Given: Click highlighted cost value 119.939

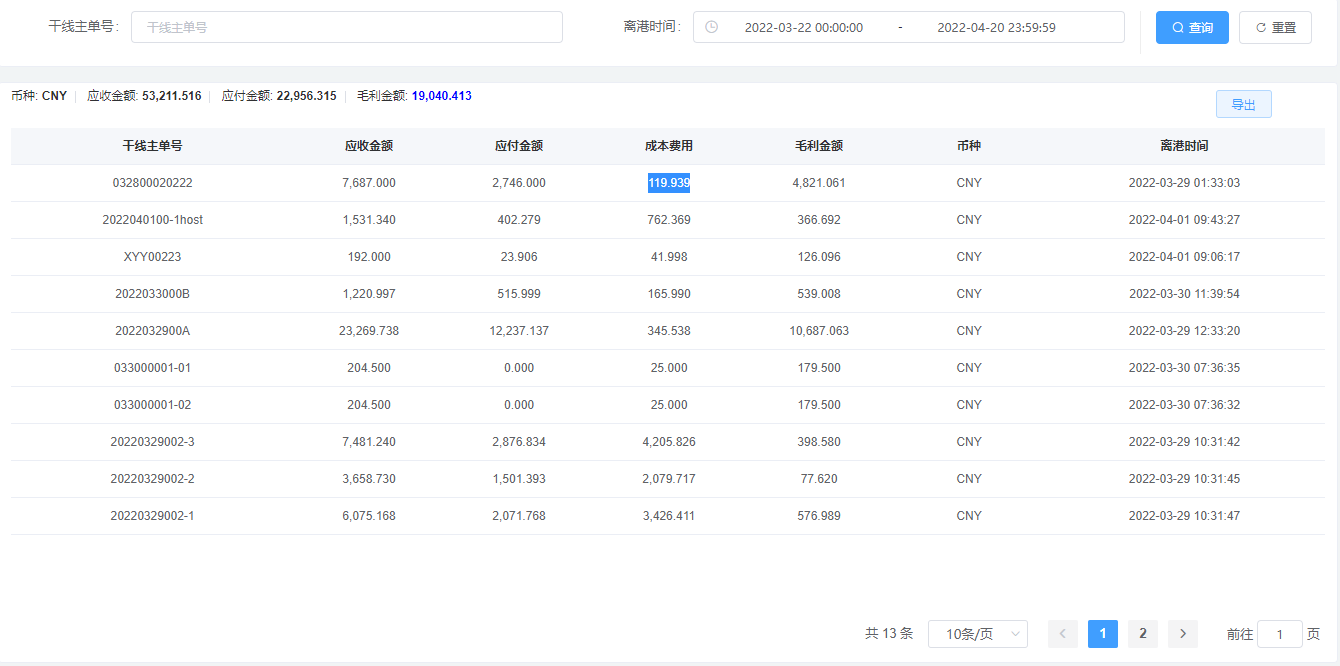Looking at the screenshot, I should point(669,183).
